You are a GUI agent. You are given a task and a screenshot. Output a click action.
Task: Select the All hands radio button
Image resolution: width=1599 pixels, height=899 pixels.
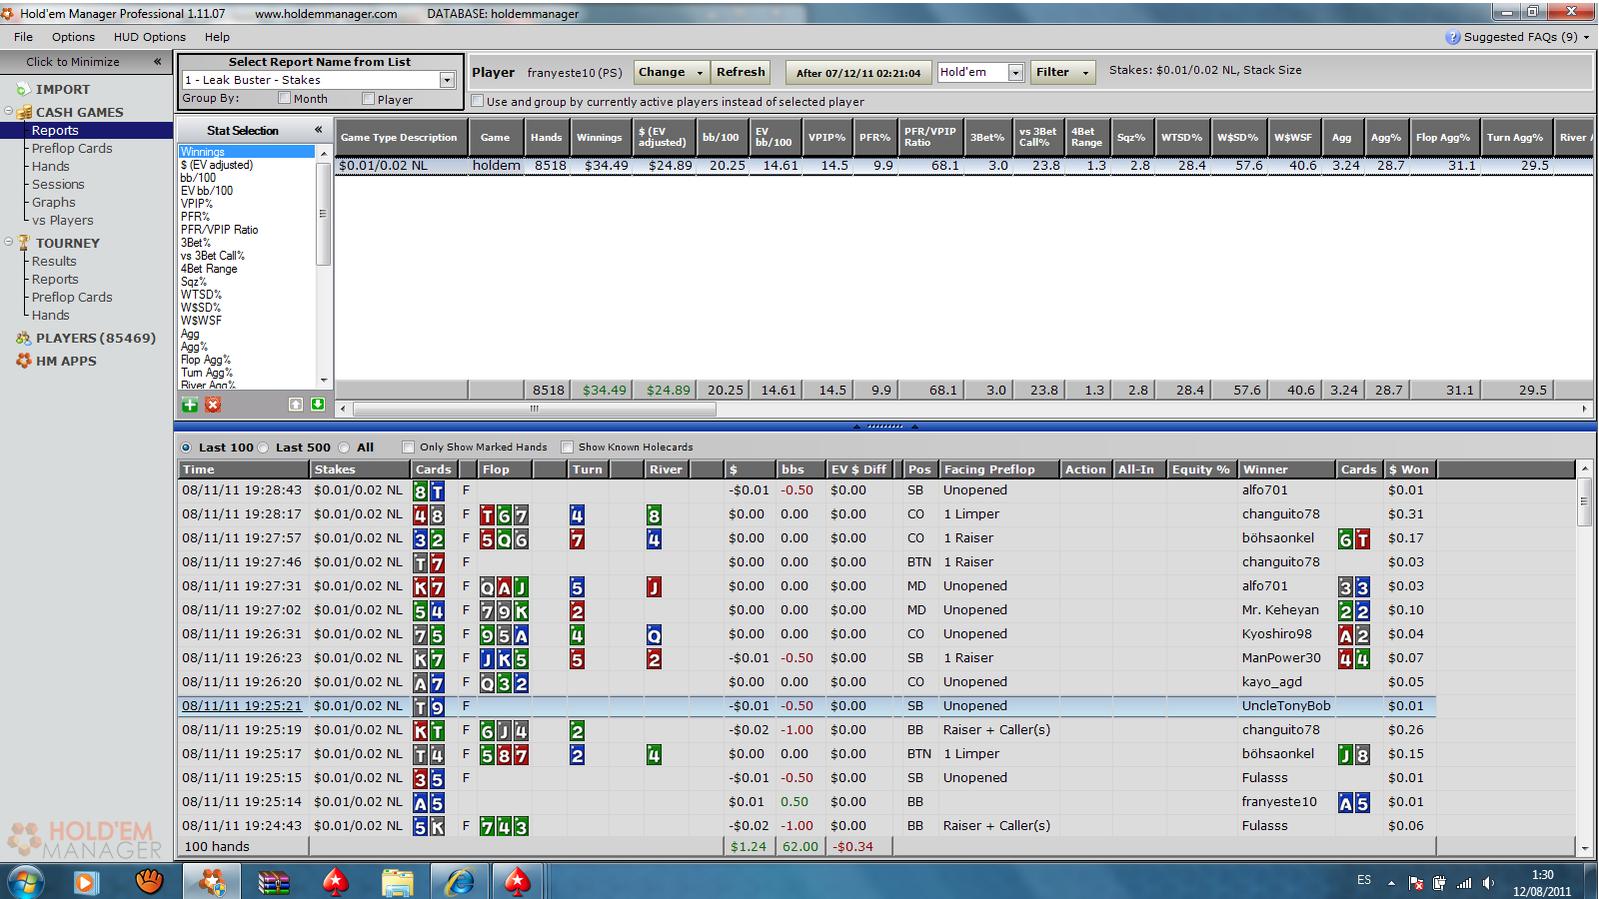coord(344,447)
